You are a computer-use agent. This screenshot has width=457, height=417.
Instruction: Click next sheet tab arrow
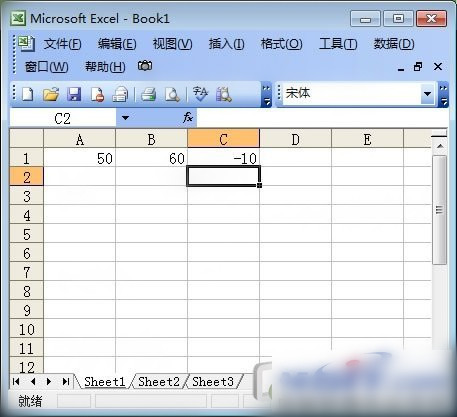49,381
